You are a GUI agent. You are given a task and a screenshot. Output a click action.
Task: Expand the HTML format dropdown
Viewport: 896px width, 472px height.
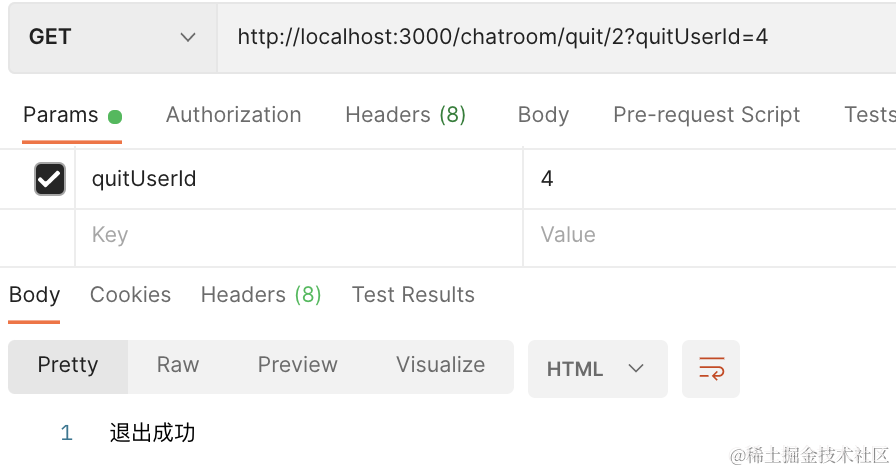pyautogui.click(x=597, y=369)
